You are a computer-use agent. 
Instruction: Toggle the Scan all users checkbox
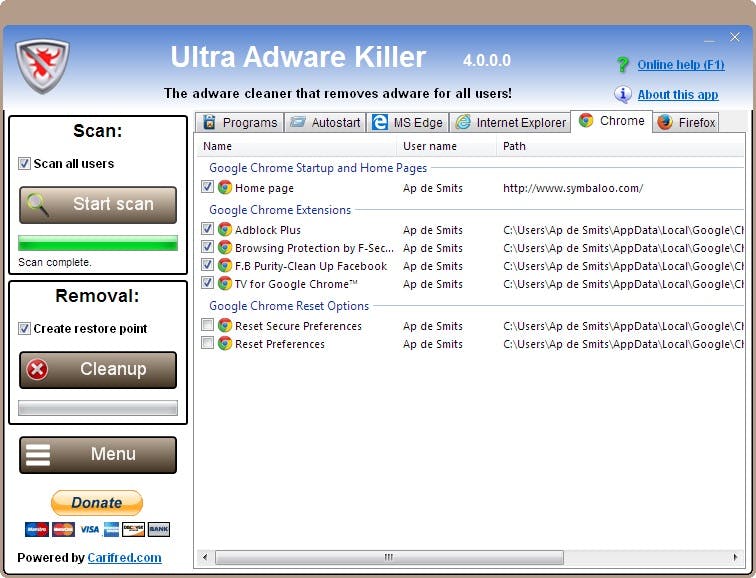point(24,163)
